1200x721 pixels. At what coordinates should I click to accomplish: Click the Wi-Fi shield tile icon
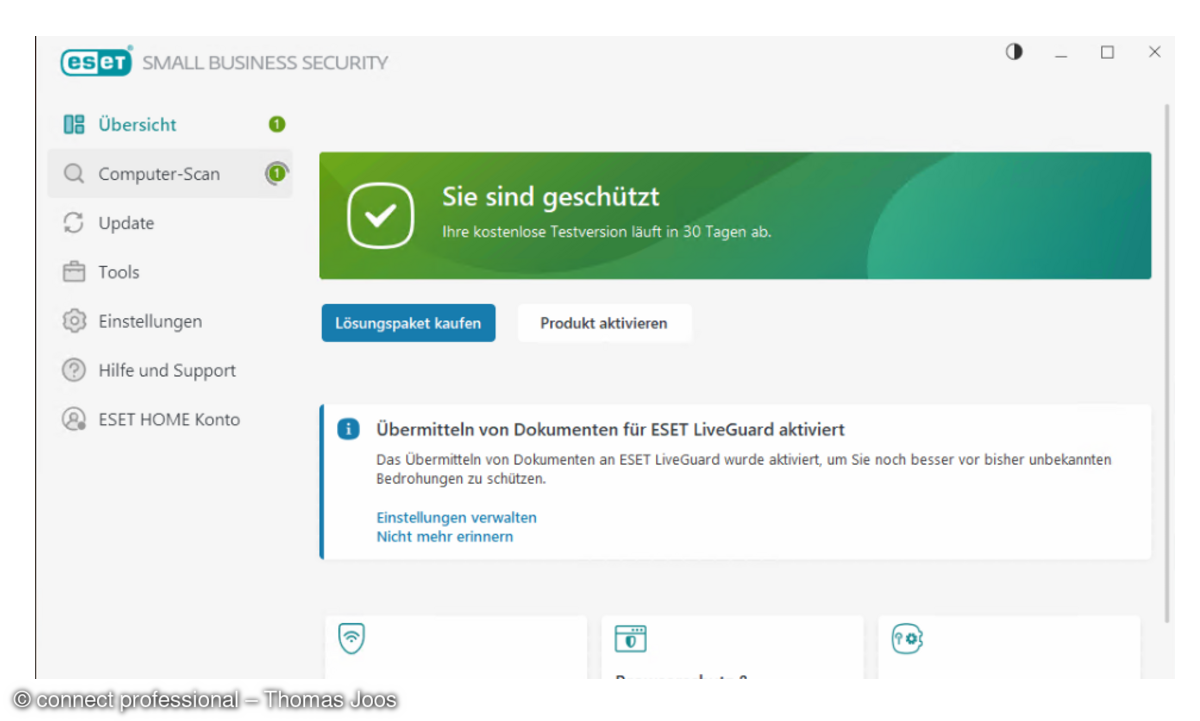351,638
